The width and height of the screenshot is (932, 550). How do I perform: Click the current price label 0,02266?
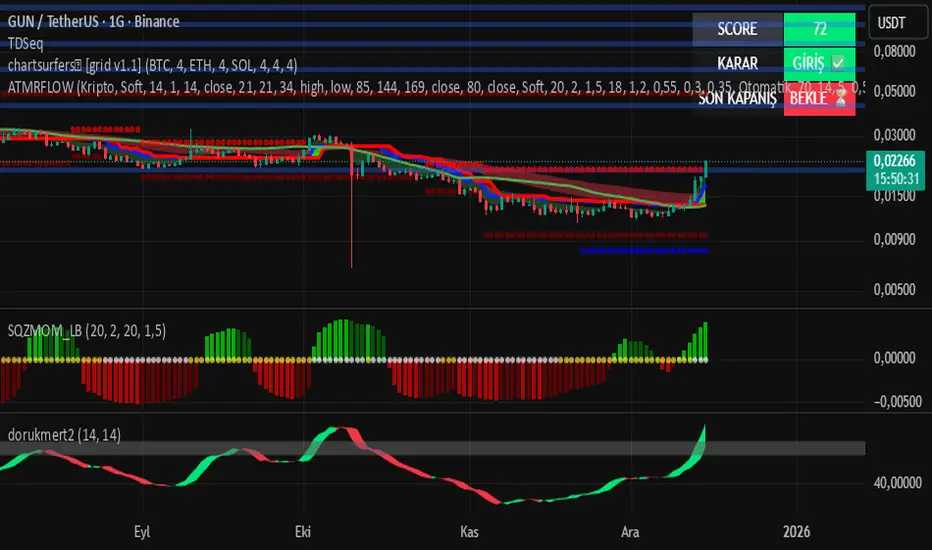point(895,161)
